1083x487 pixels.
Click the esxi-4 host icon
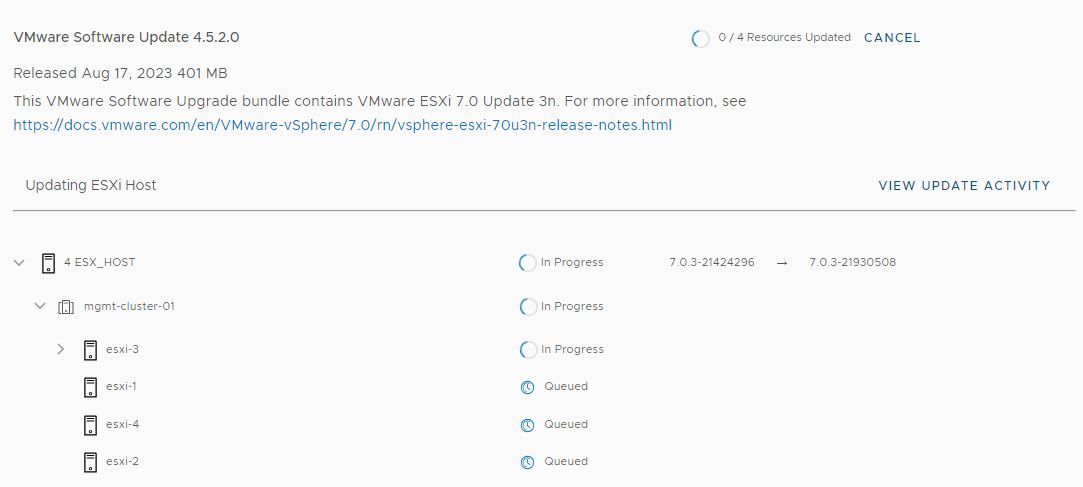coord(90,425)
